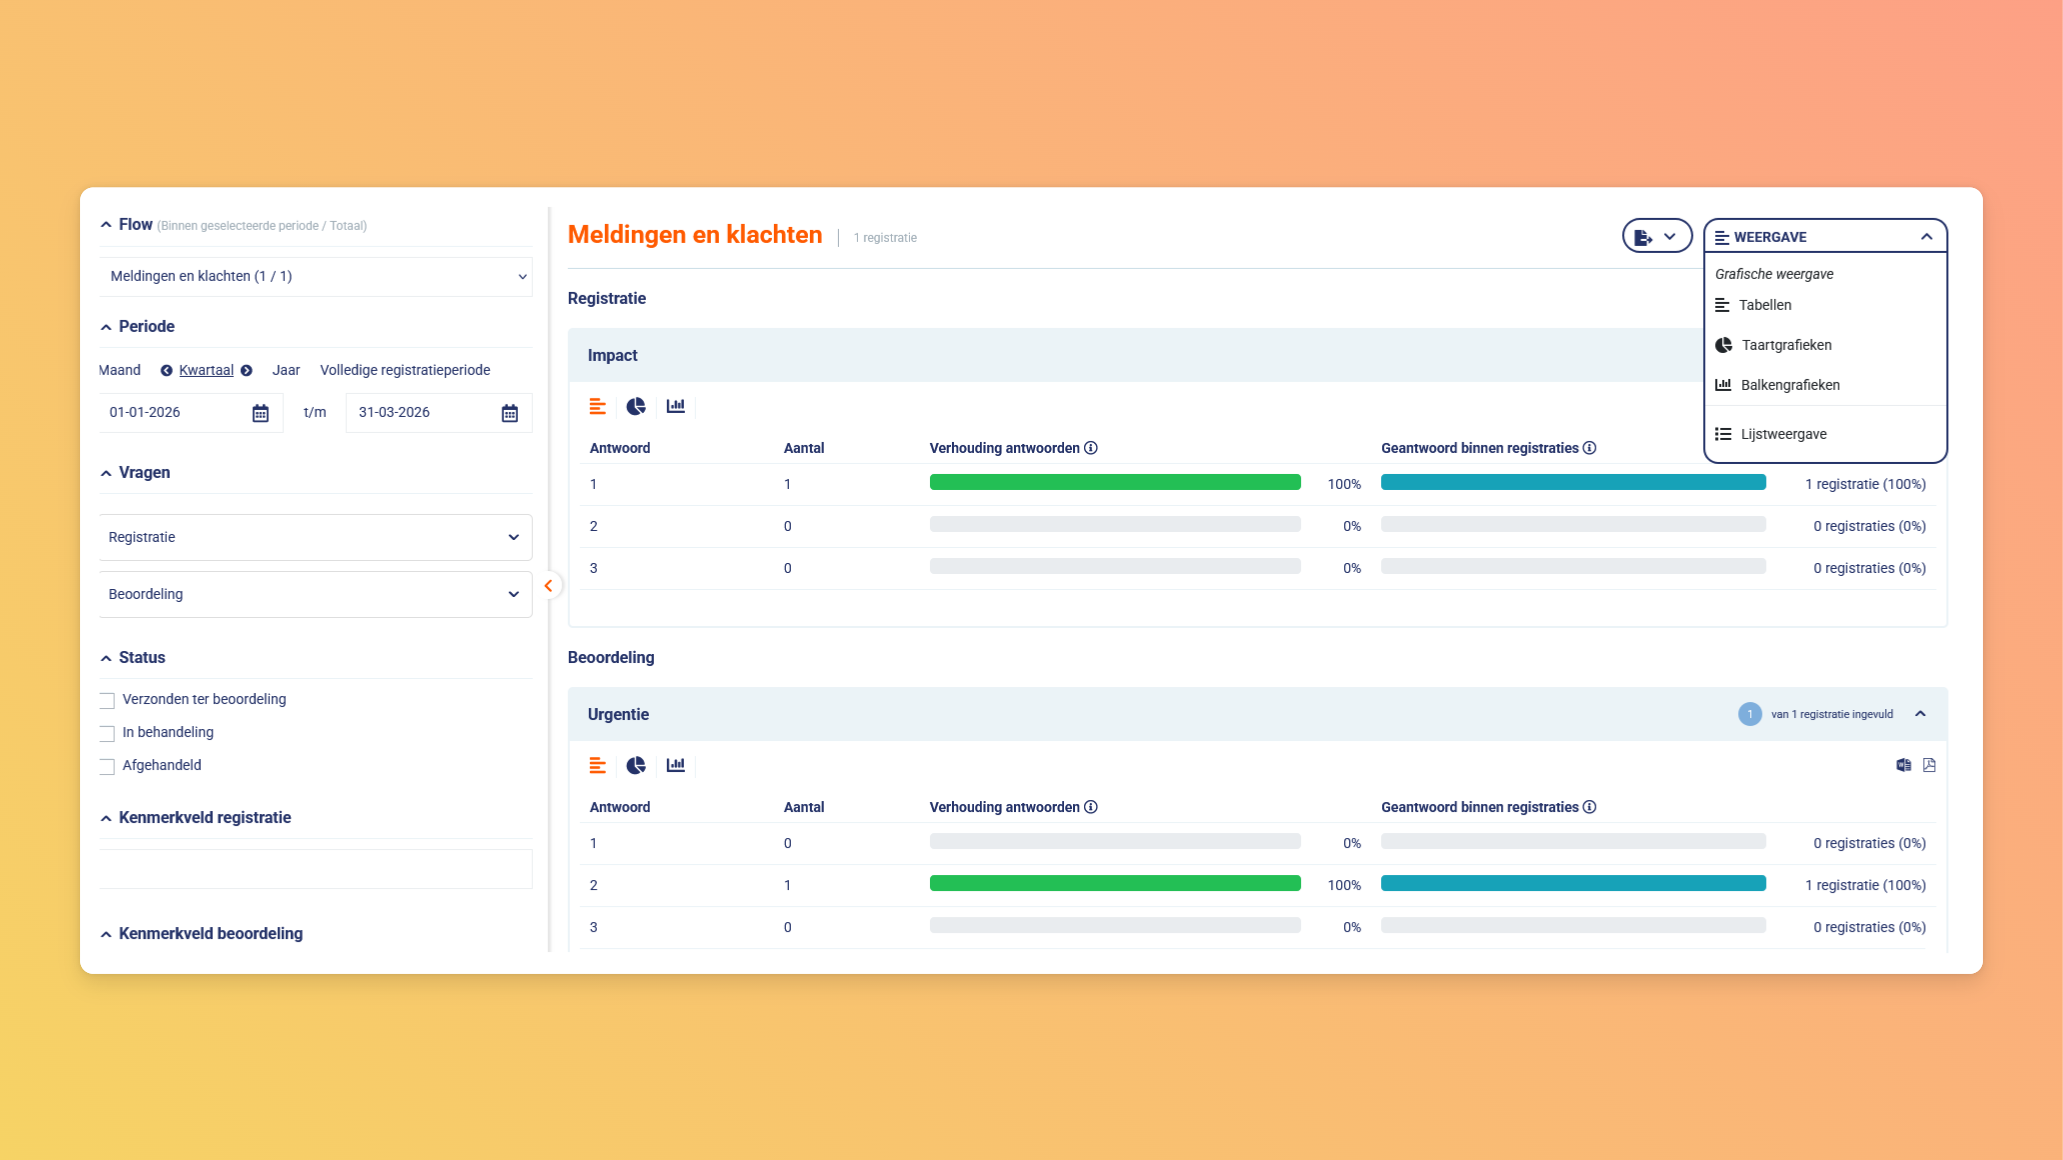
Task: Choose Taartgrafieken from Weergave menu
Action: (x=1786, y=345)
